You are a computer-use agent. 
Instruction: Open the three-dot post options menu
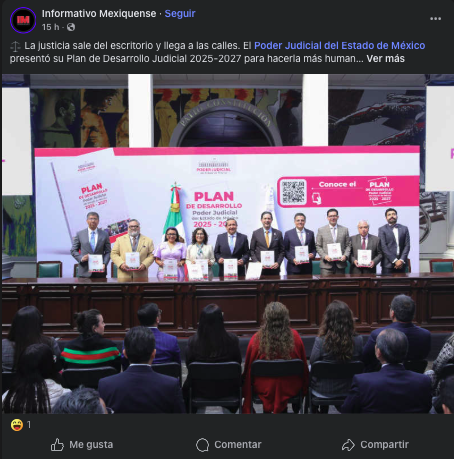435,19
